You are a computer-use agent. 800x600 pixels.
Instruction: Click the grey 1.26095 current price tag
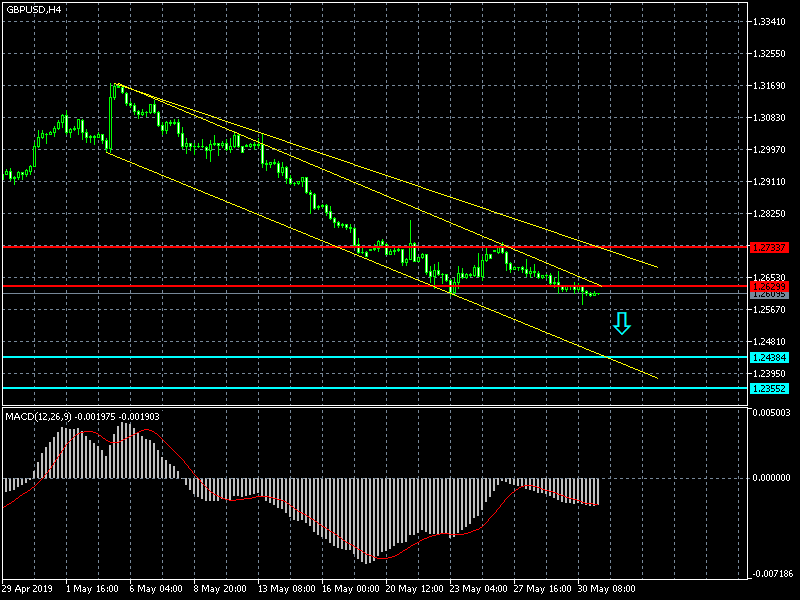pyautogui.click(x=768, y=294)
